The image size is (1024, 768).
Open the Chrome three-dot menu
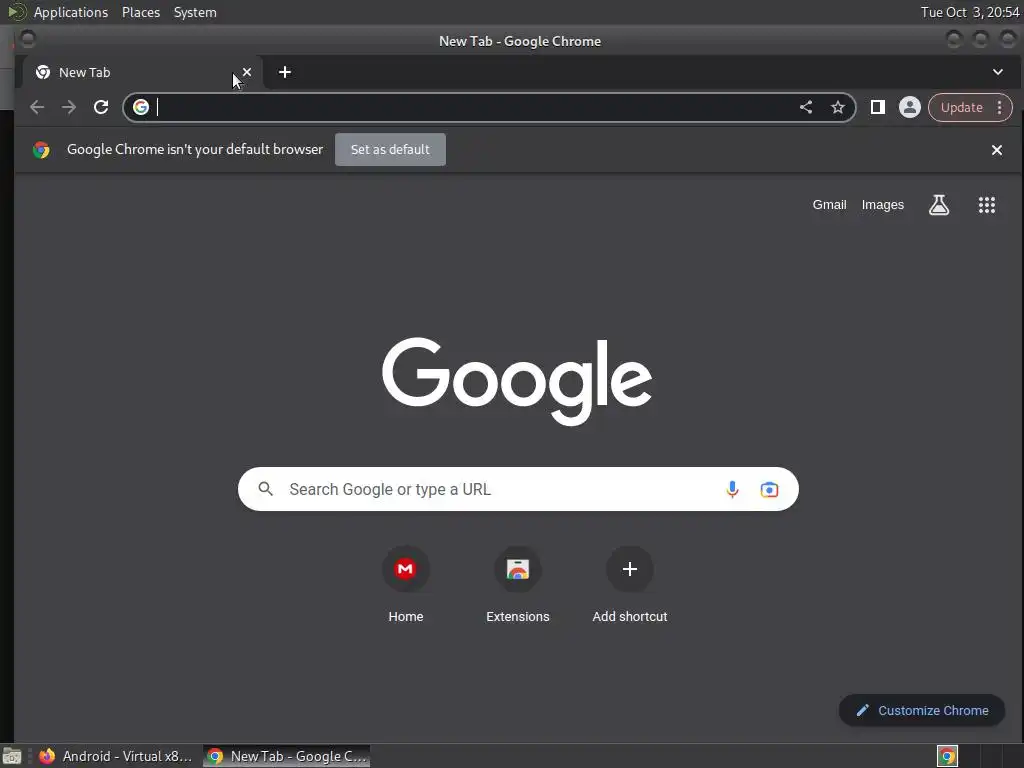(1000, 107)
